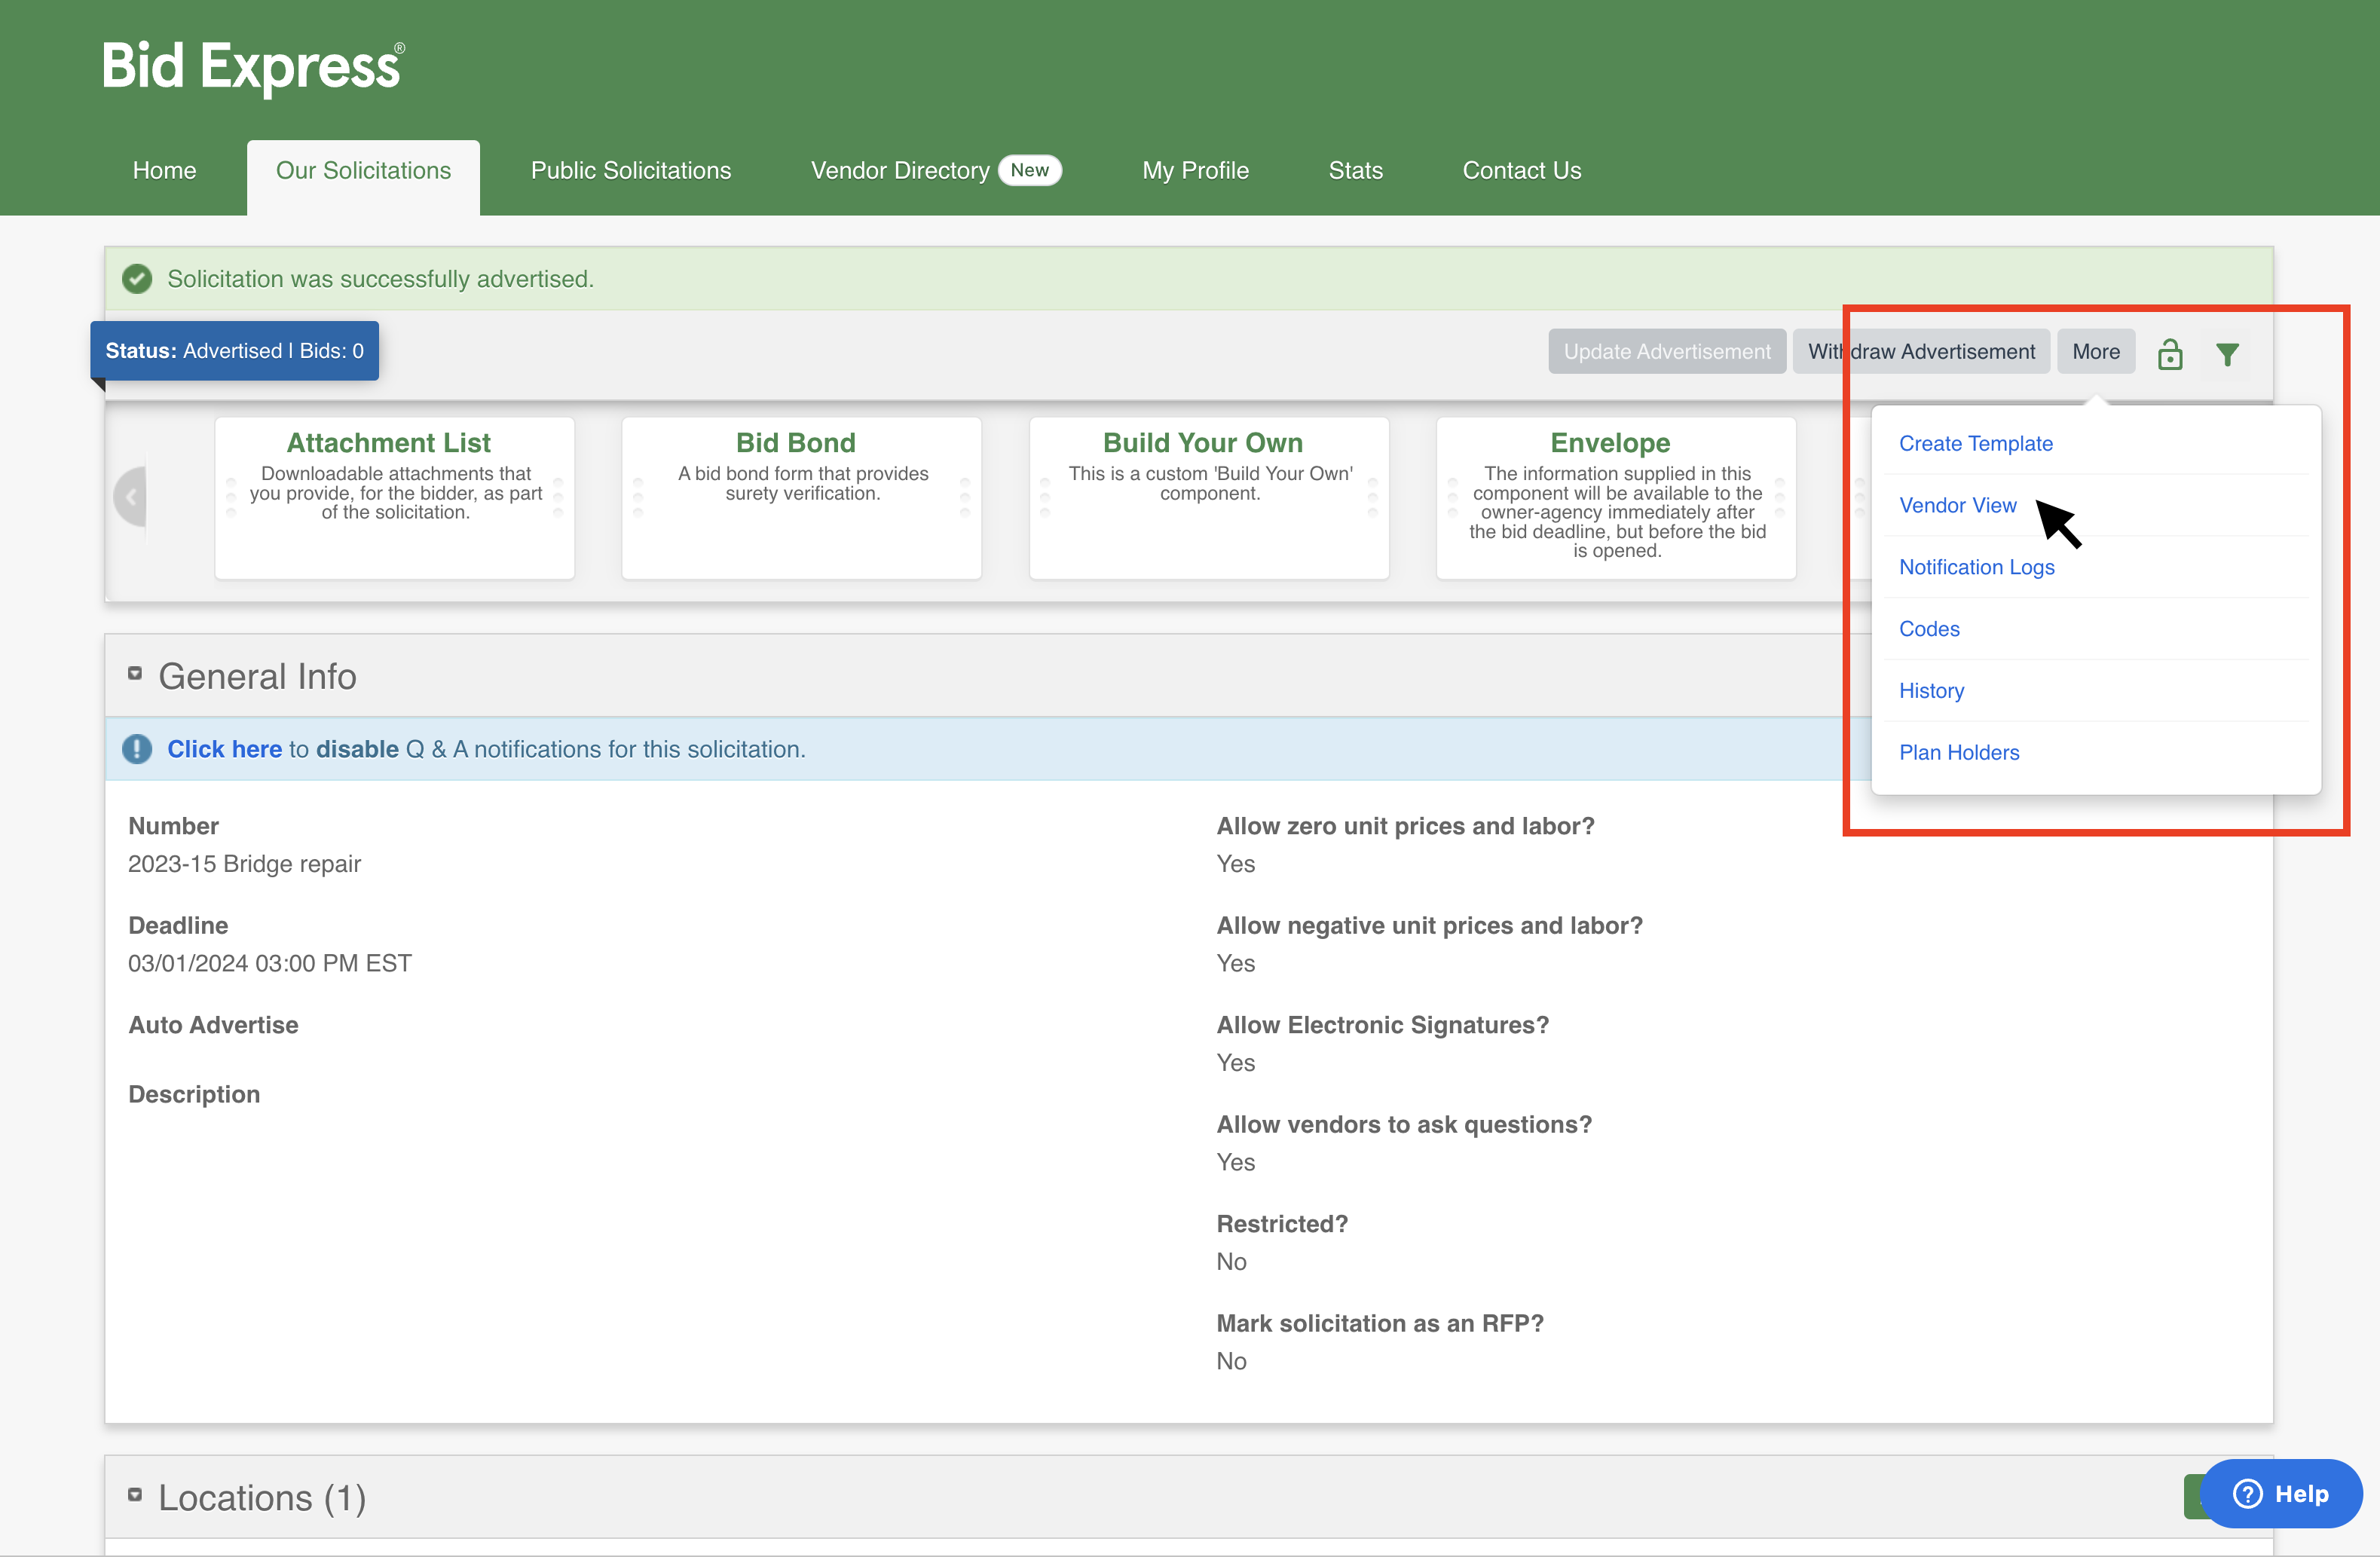Open the Create Template option
2380x1557 pixels.
pyautogui.click(x=1975, y=443)
